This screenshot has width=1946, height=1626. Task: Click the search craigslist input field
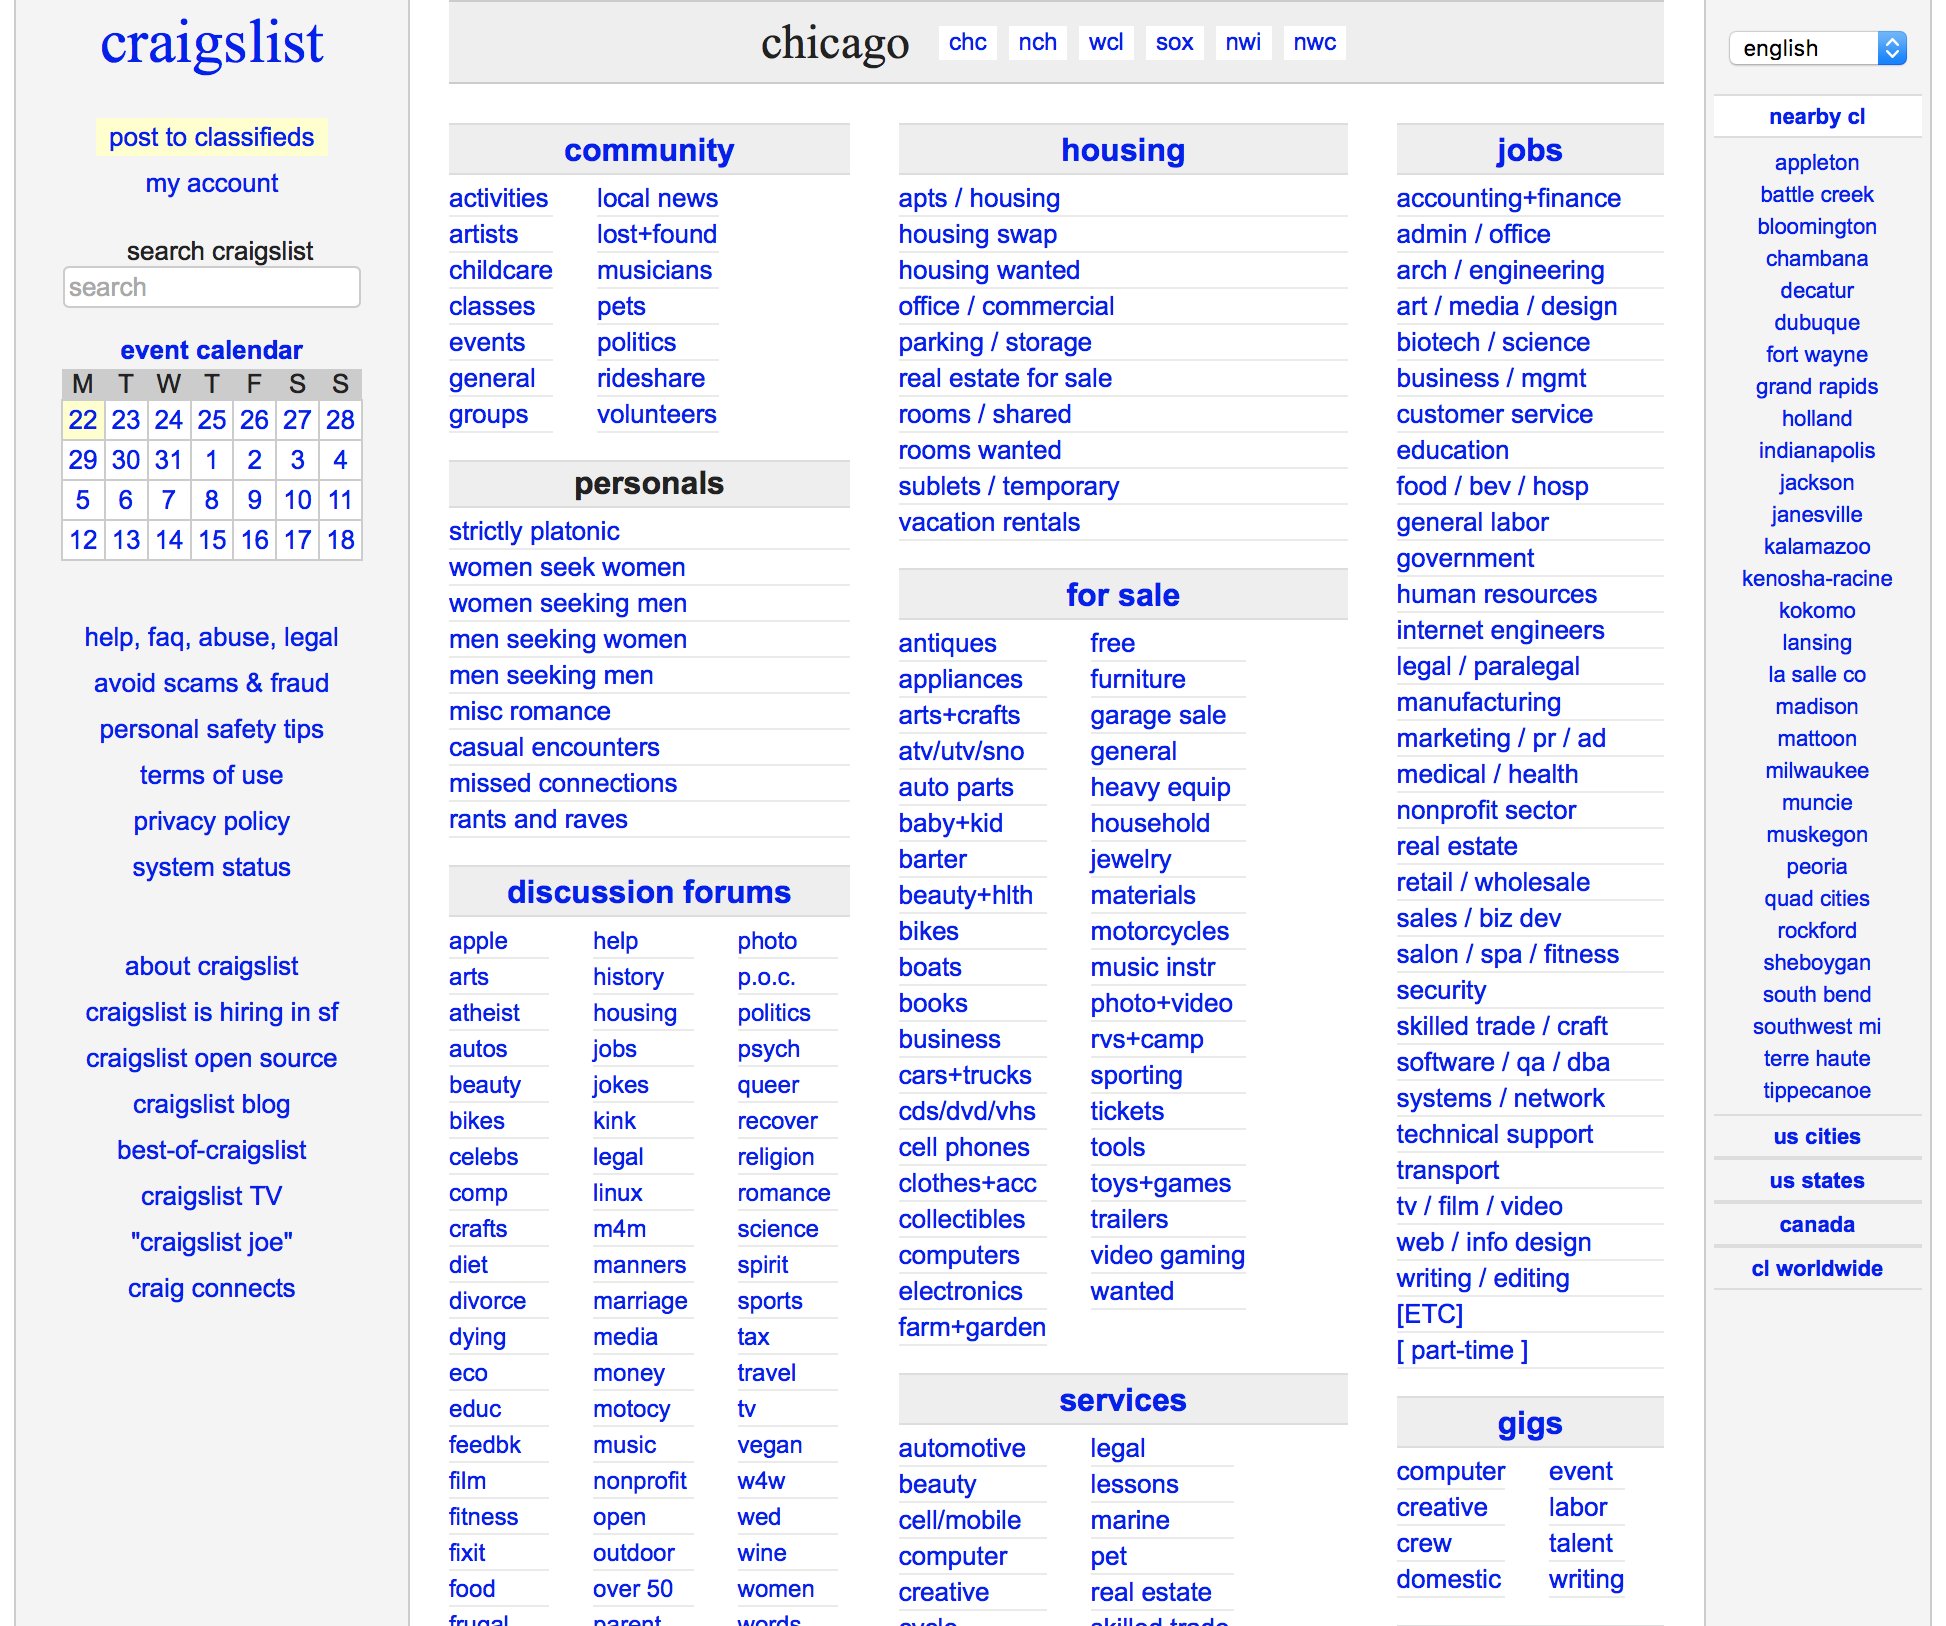pos(211,288)
